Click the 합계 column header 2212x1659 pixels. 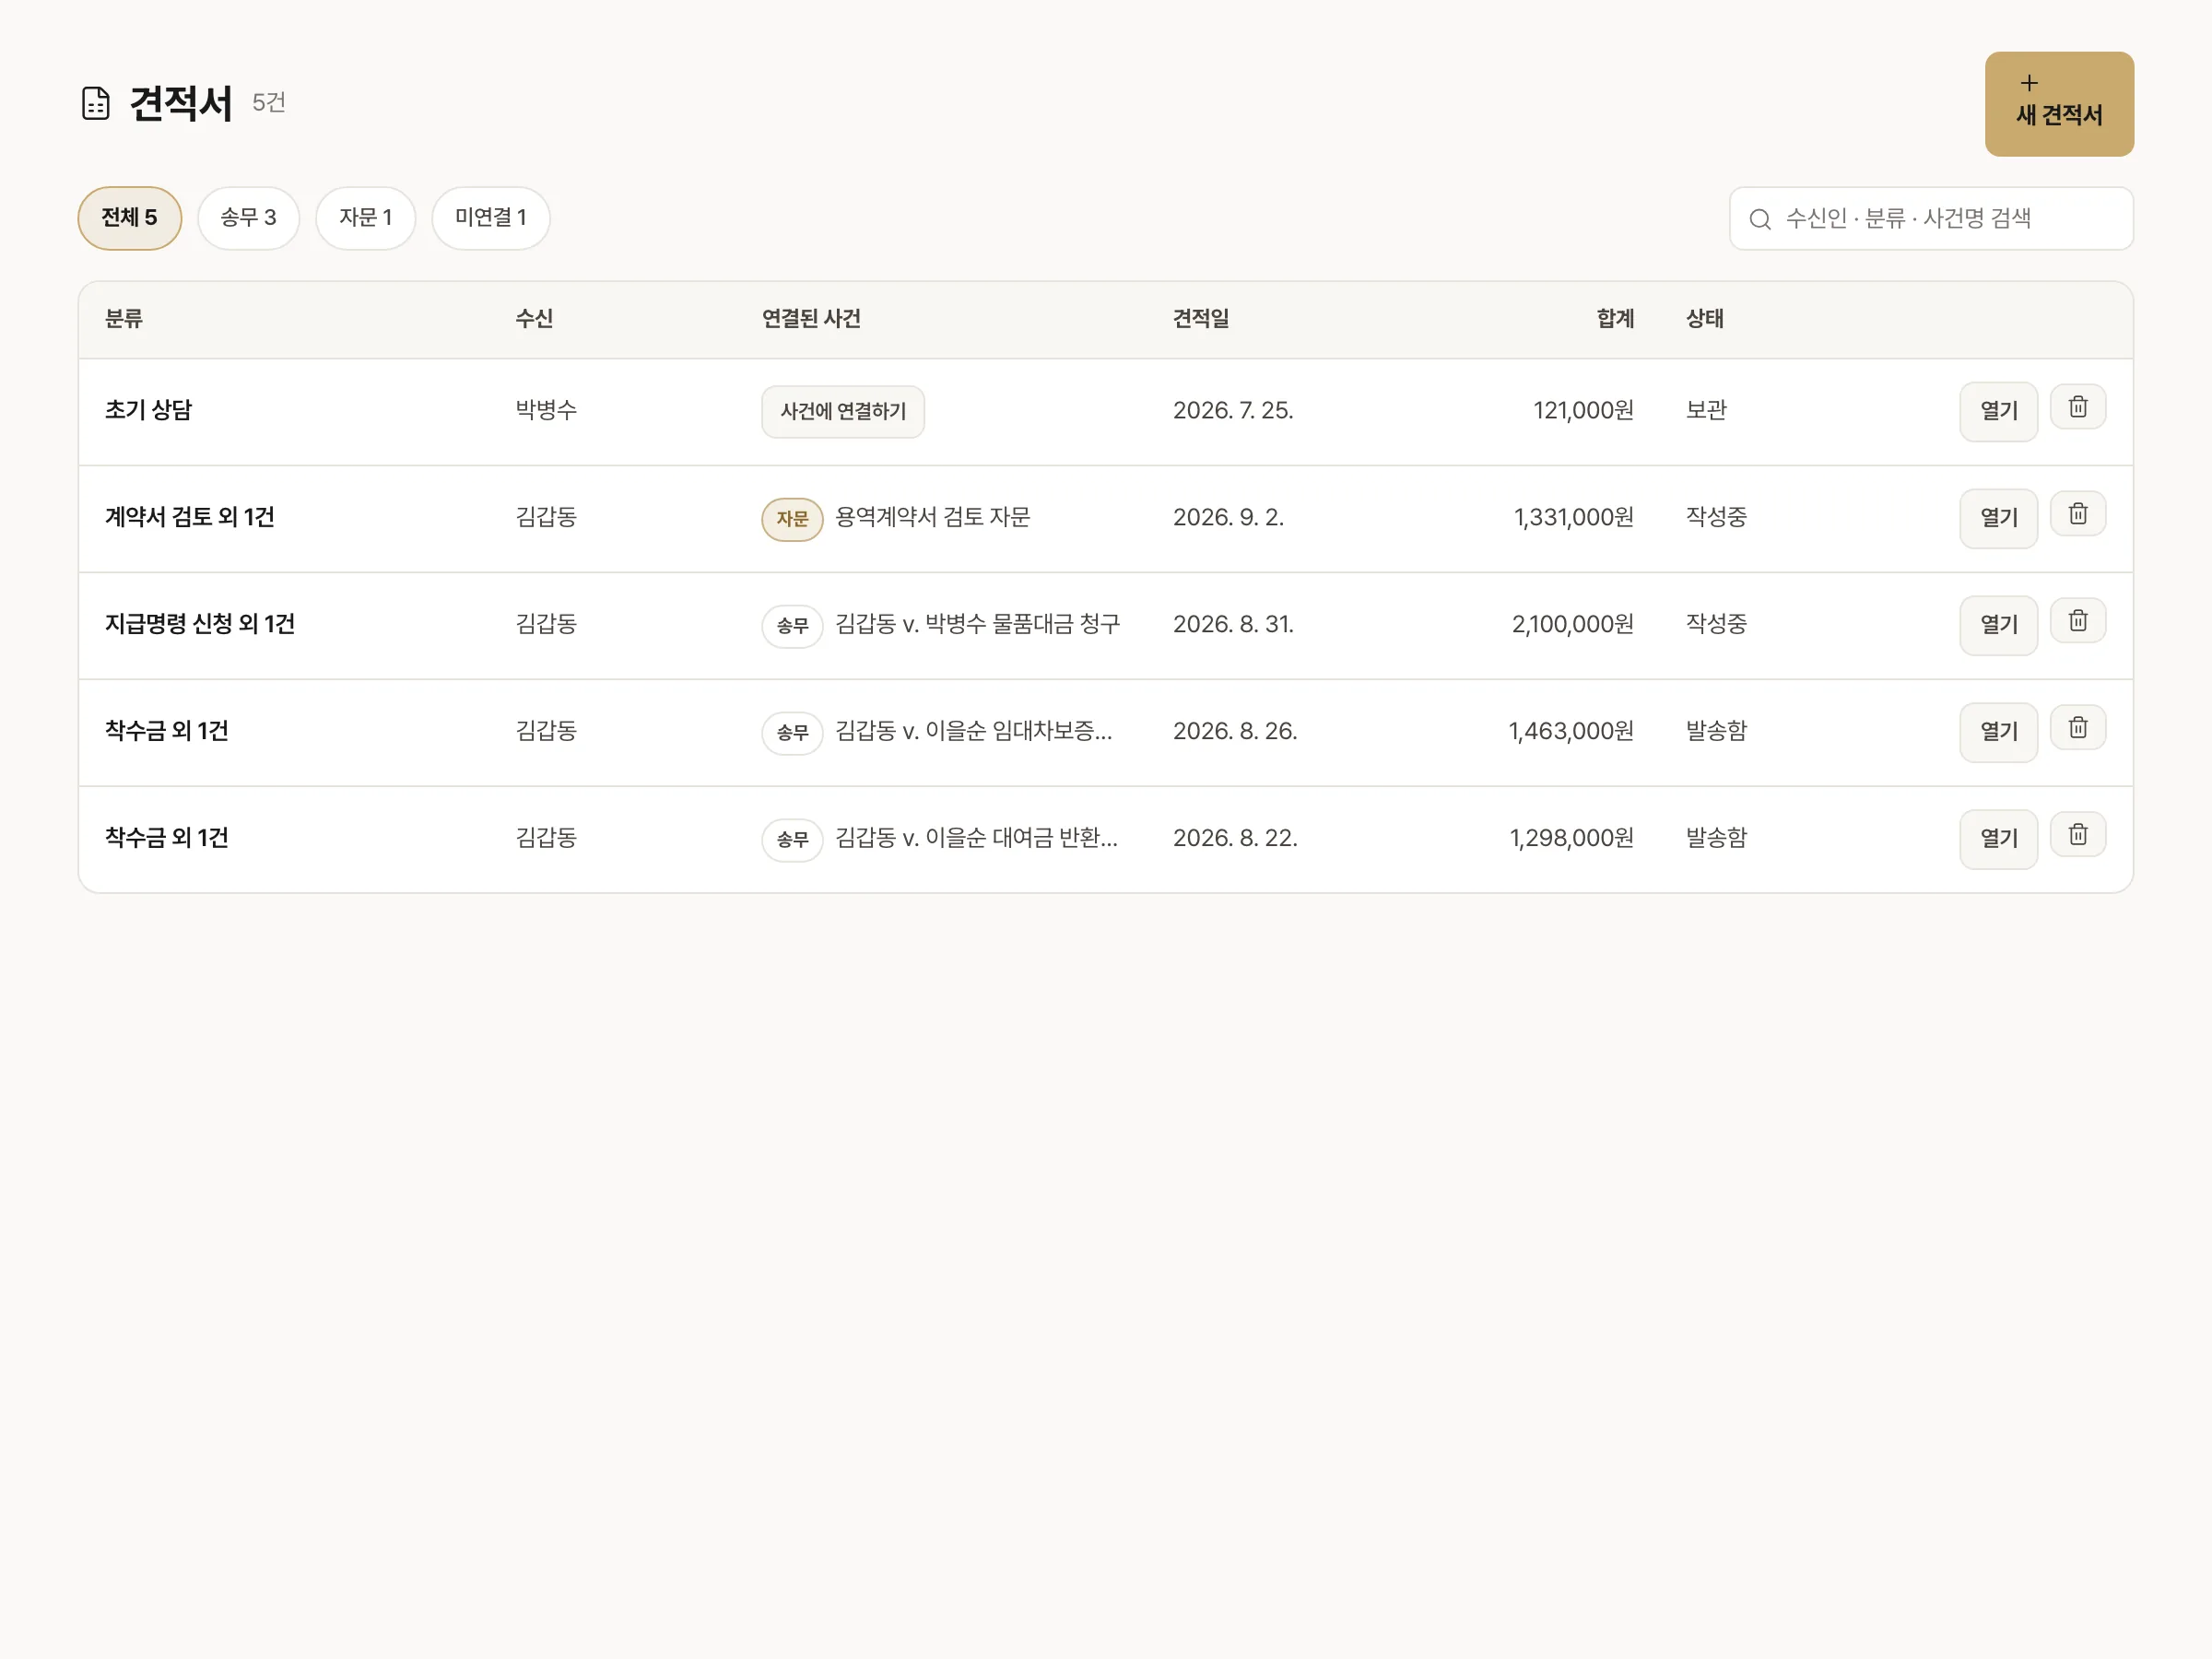[x=1615, y=319]
